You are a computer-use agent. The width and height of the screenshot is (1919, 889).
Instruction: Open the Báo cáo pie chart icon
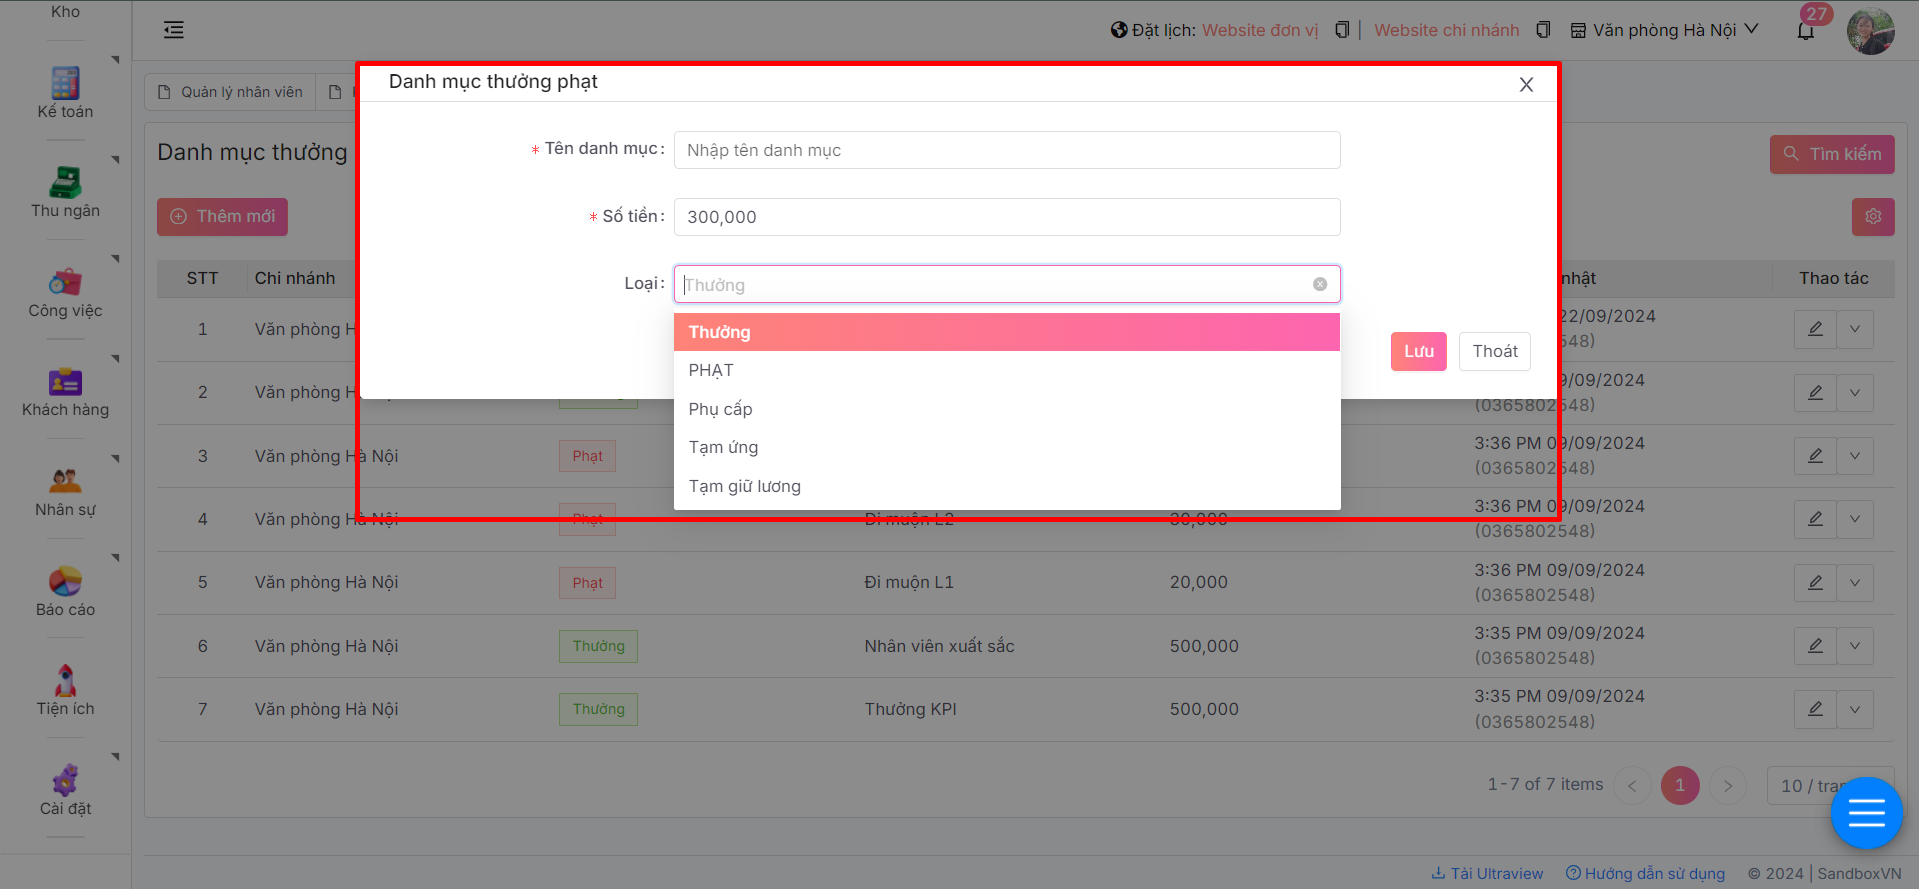coord(65,581)
